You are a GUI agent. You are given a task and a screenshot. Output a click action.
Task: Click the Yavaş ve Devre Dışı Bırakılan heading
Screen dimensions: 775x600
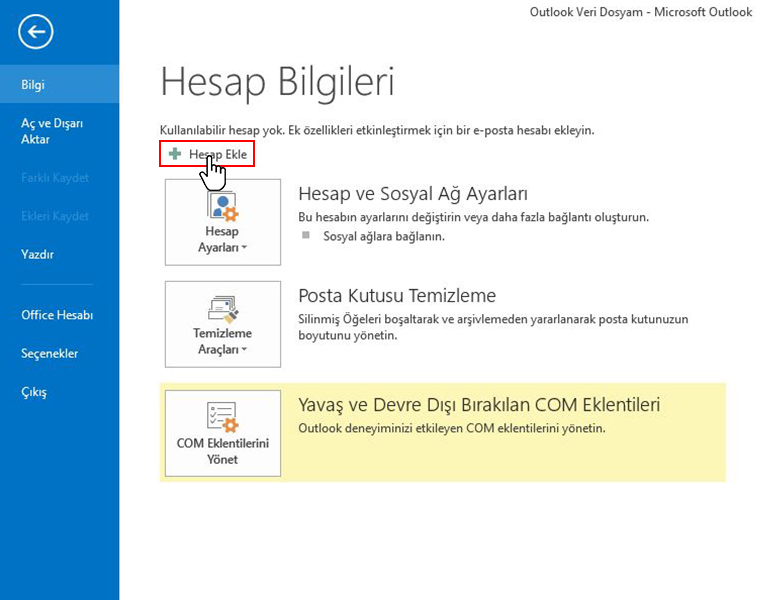pyautogui.click(x=479, y=405)
